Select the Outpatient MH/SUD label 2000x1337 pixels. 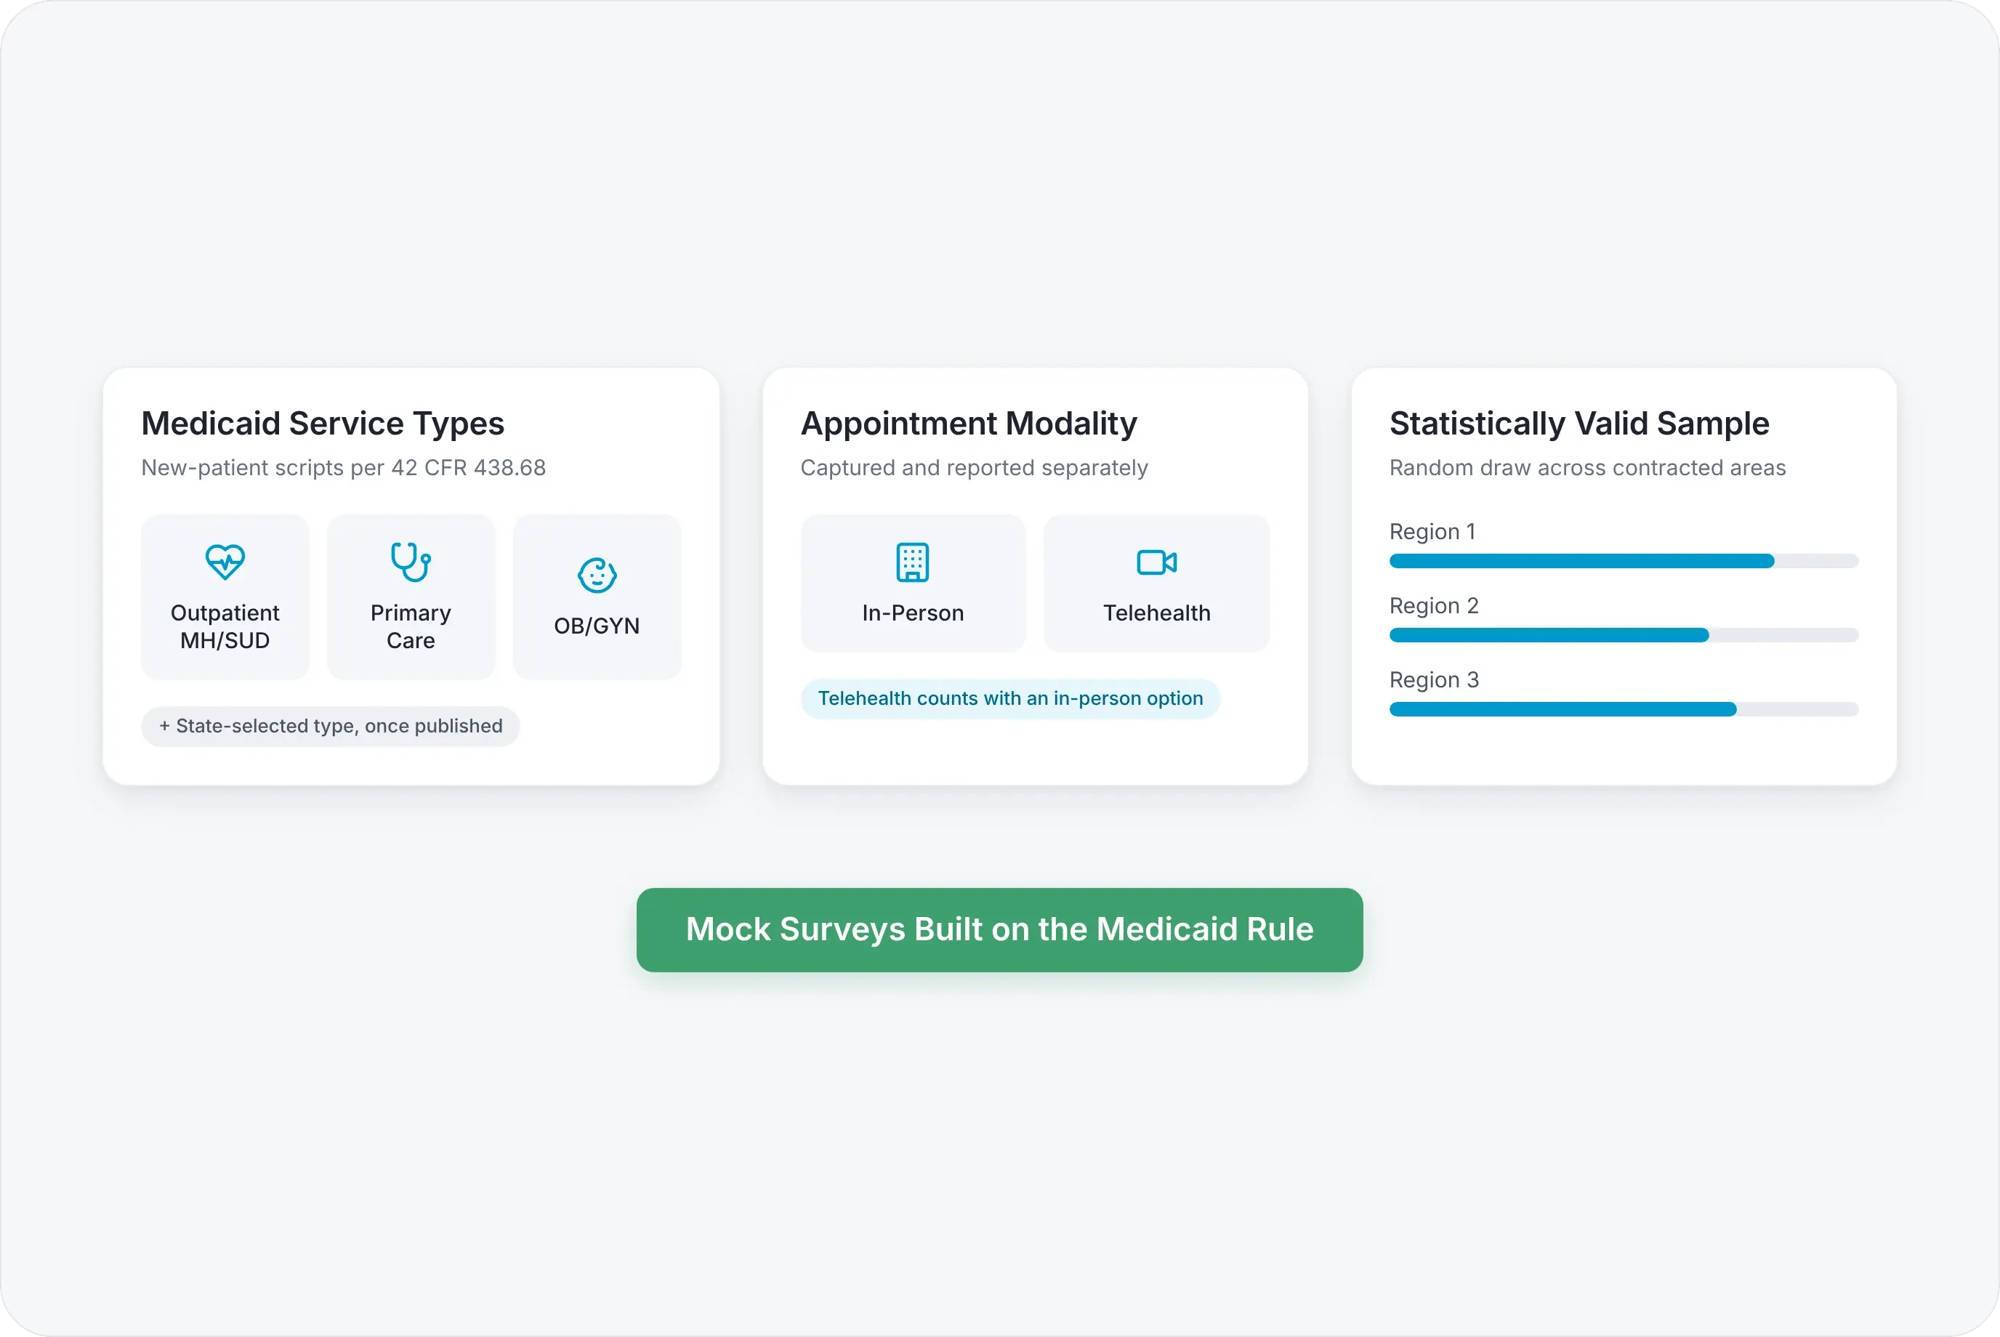pyautogui.click(x=225, y=627)
